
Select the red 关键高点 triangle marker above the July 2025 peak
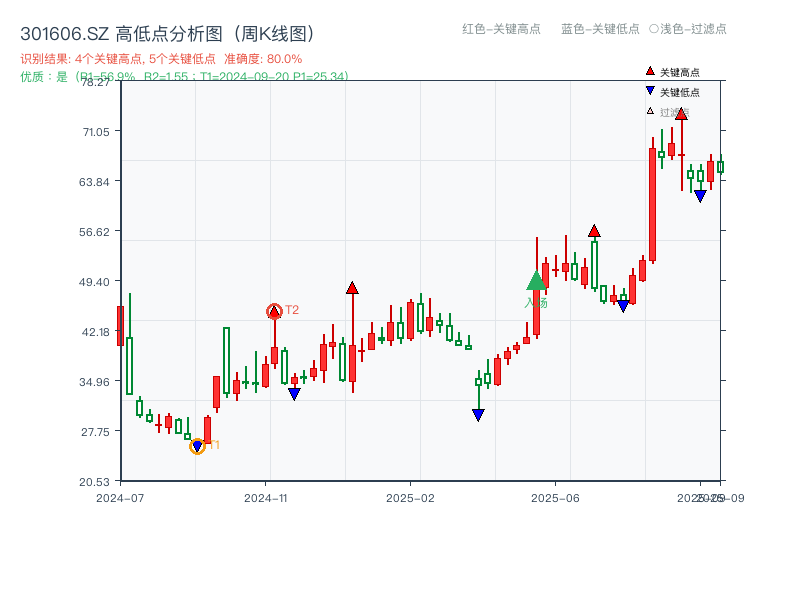coord(681,113)
